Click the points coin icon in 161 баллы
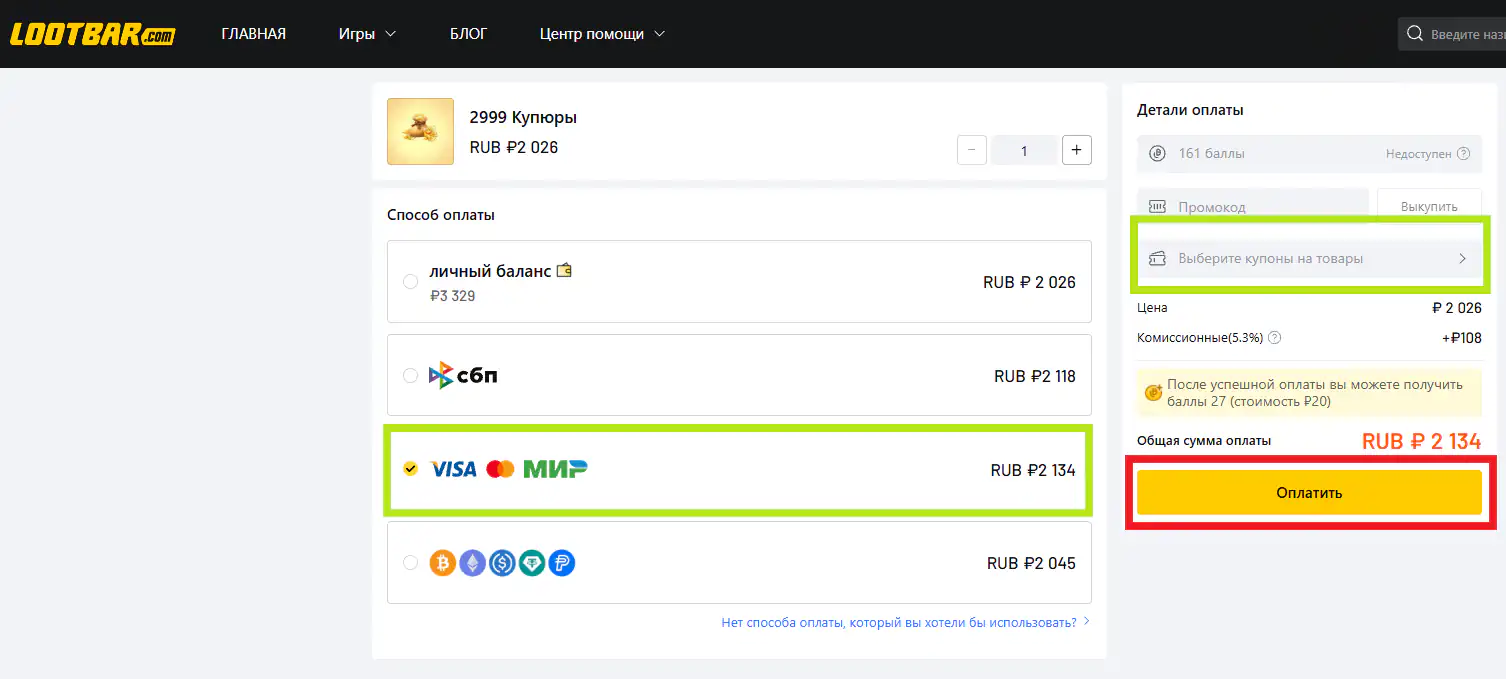This screenshot has width=1506, height=679. (1158, 154)
